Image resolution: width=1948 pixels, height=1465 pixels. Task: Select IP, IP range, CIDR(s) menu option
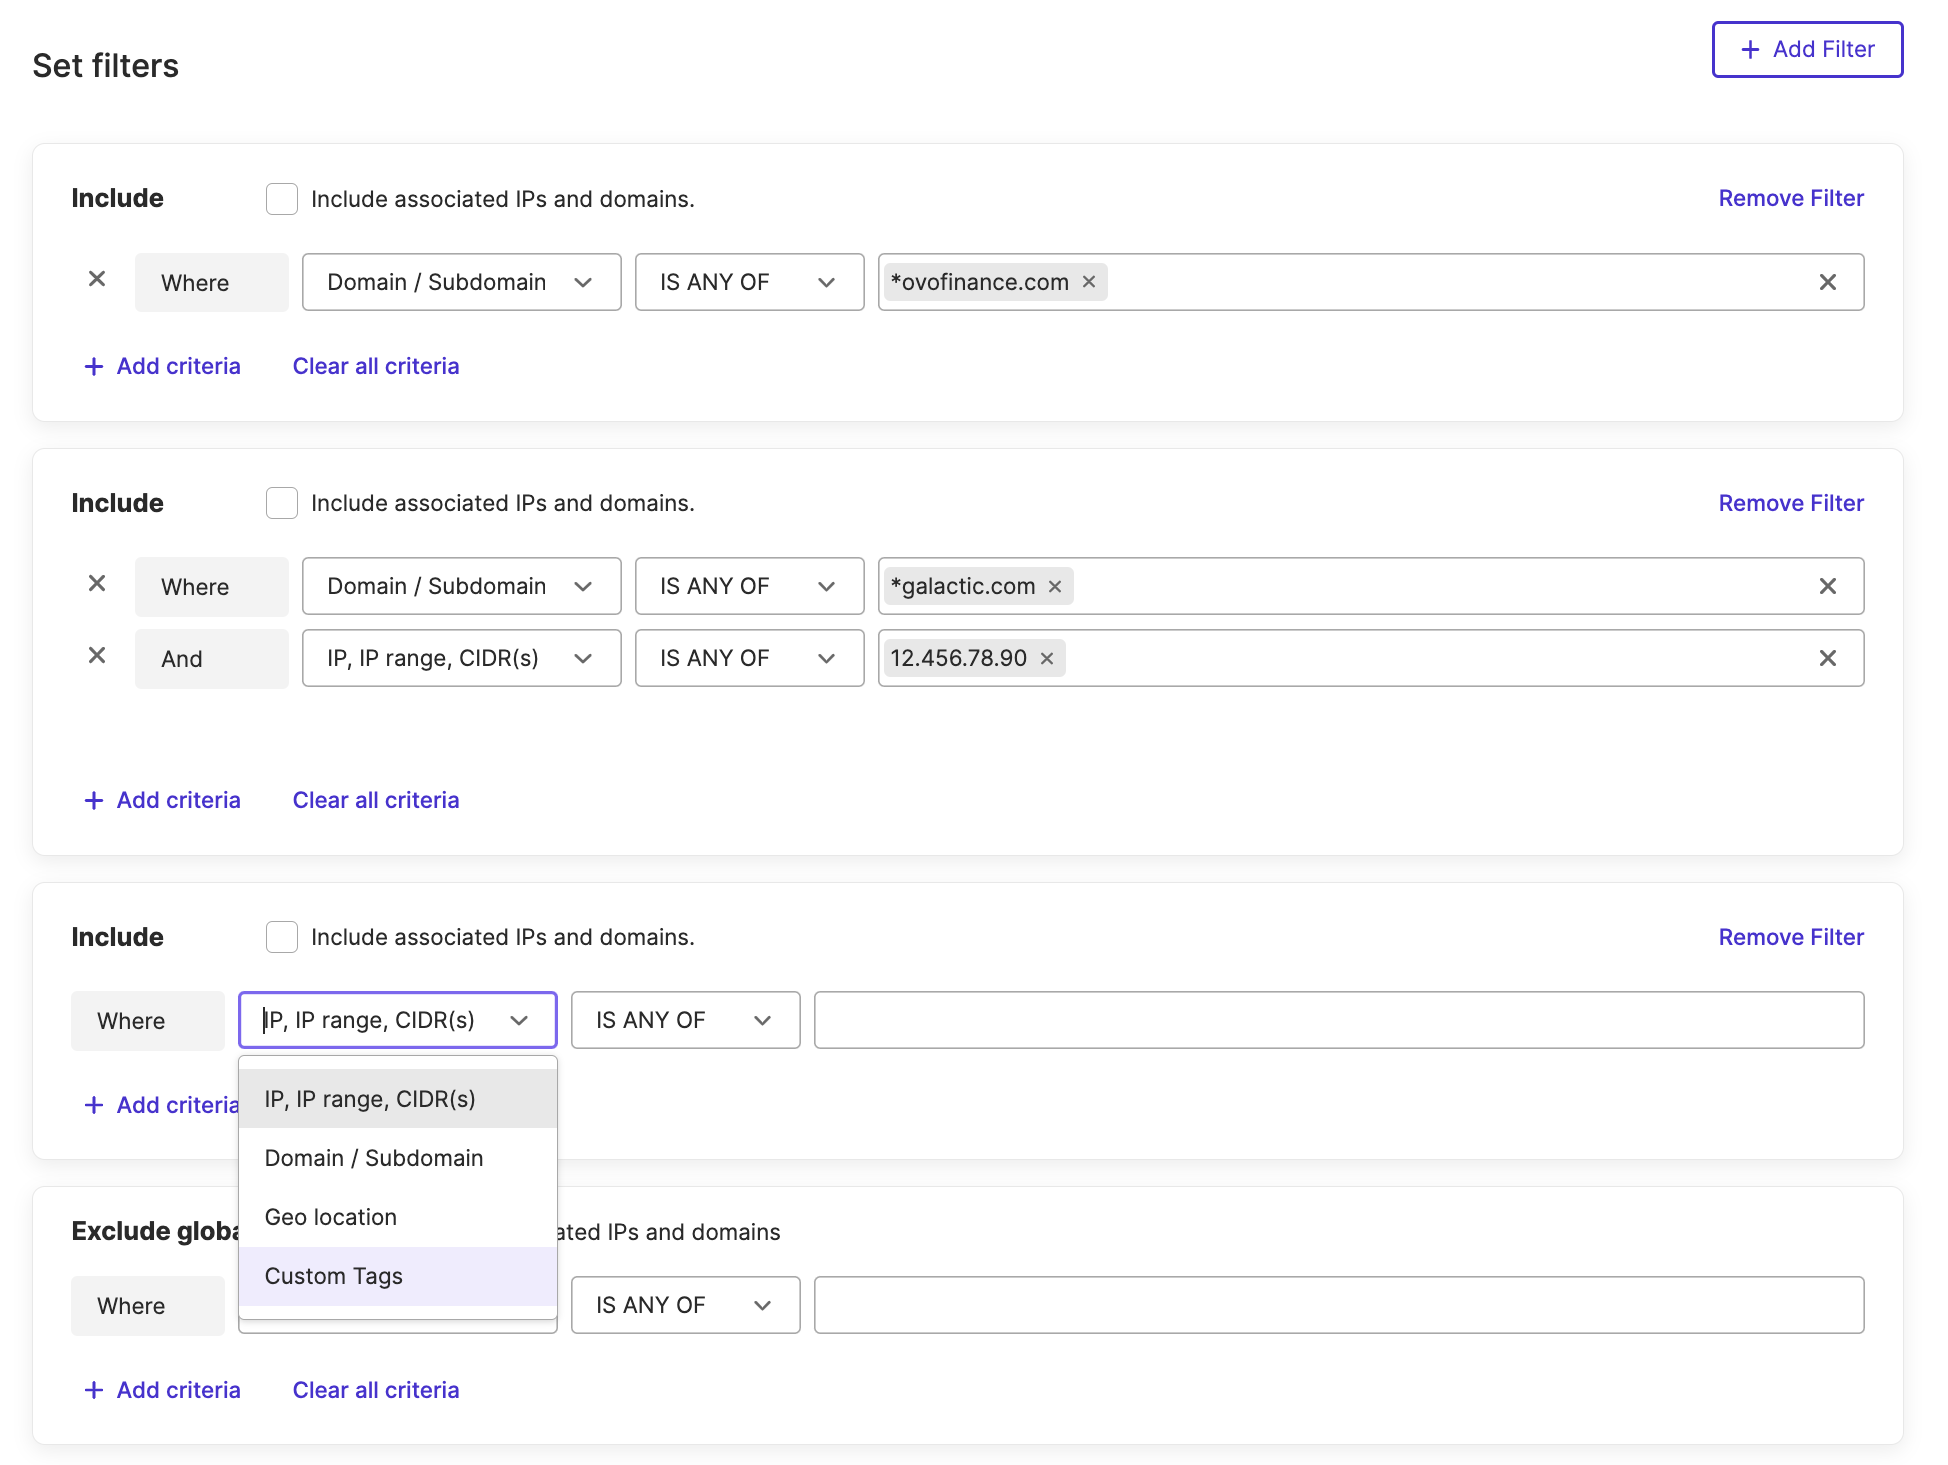coord(398,1099)
